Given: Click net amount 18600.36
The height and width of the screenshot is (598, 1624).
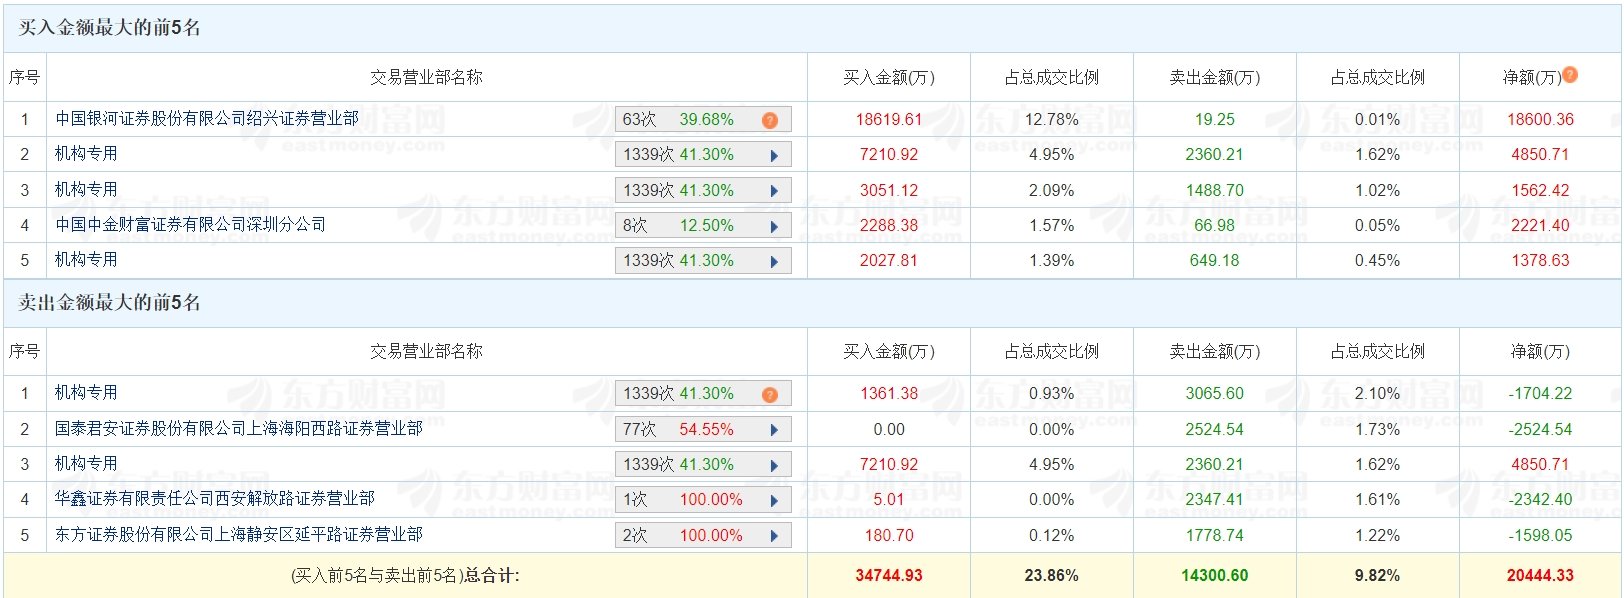Looking at the screenshot, I should [1540, 119].
